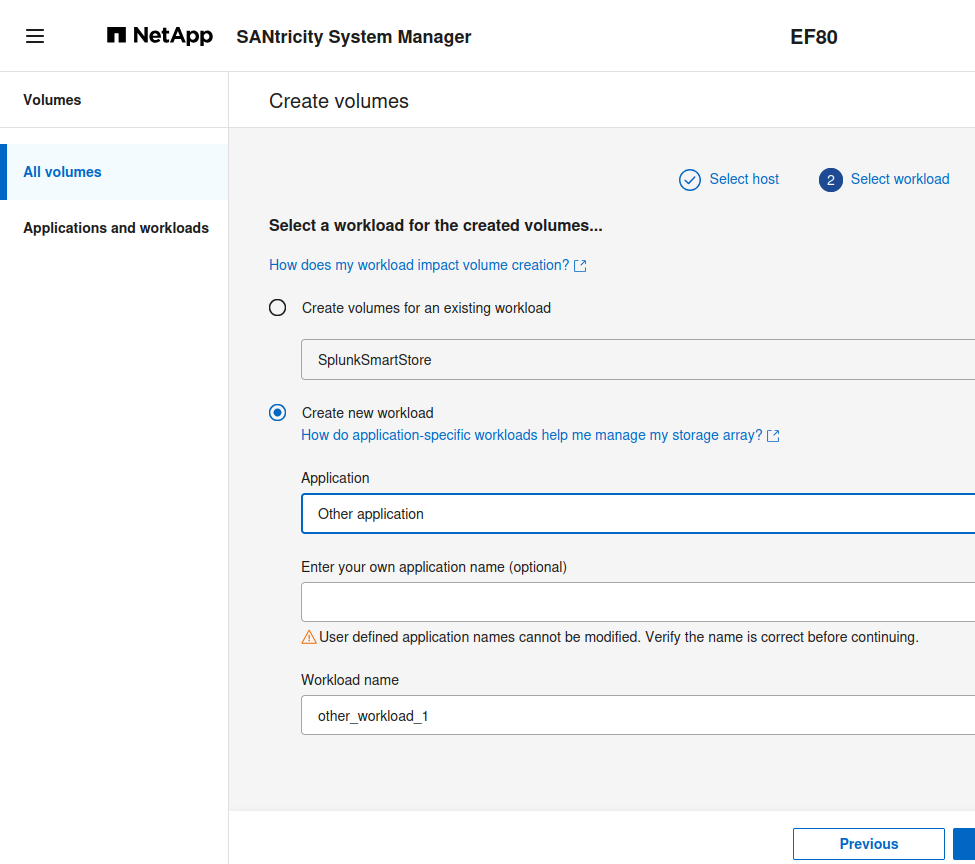Click the step 2 circle icon
The image size is (975, 864).
tap(830, 180)
